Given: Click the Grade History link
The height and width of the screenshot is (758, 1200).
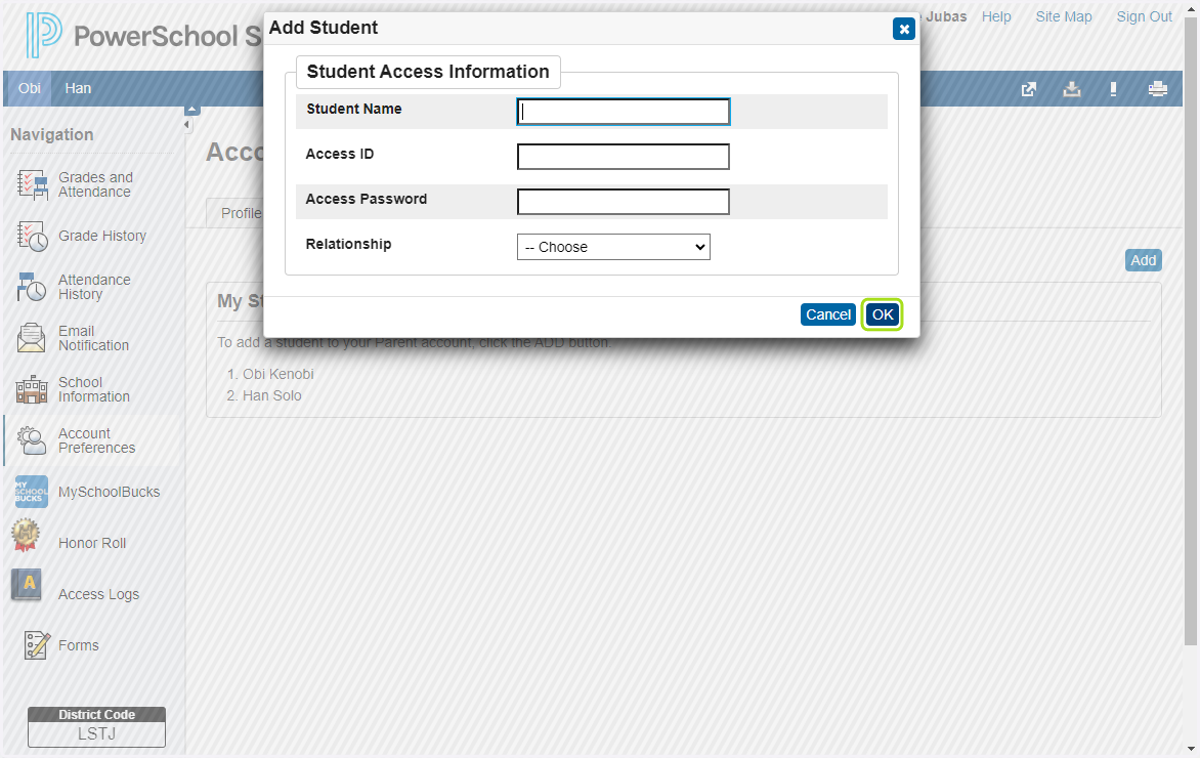Looking at the screenshot, I should coord(102,236).
